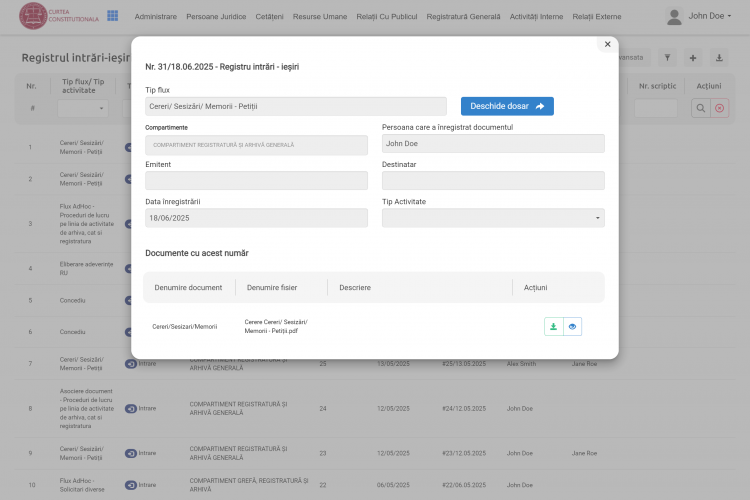Click the Cerere Cereri/ Sesizări/ Memorii - Petiții.pdf file name
This screenshot has width=750, height=500.
276,326
